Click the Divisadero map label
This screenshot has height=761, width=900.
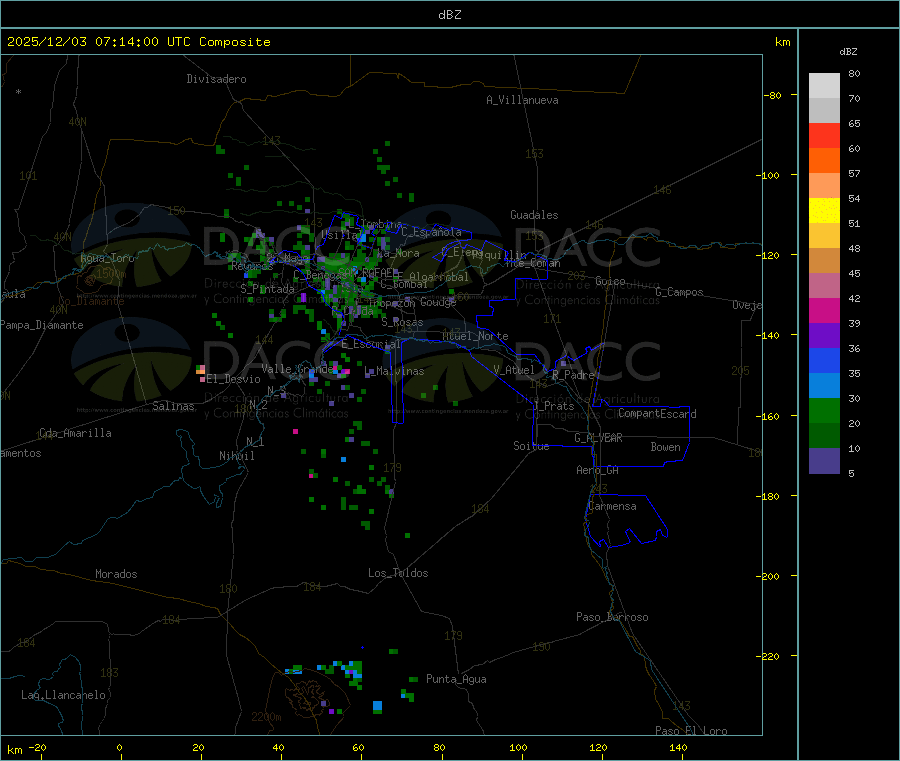(216, 79)
